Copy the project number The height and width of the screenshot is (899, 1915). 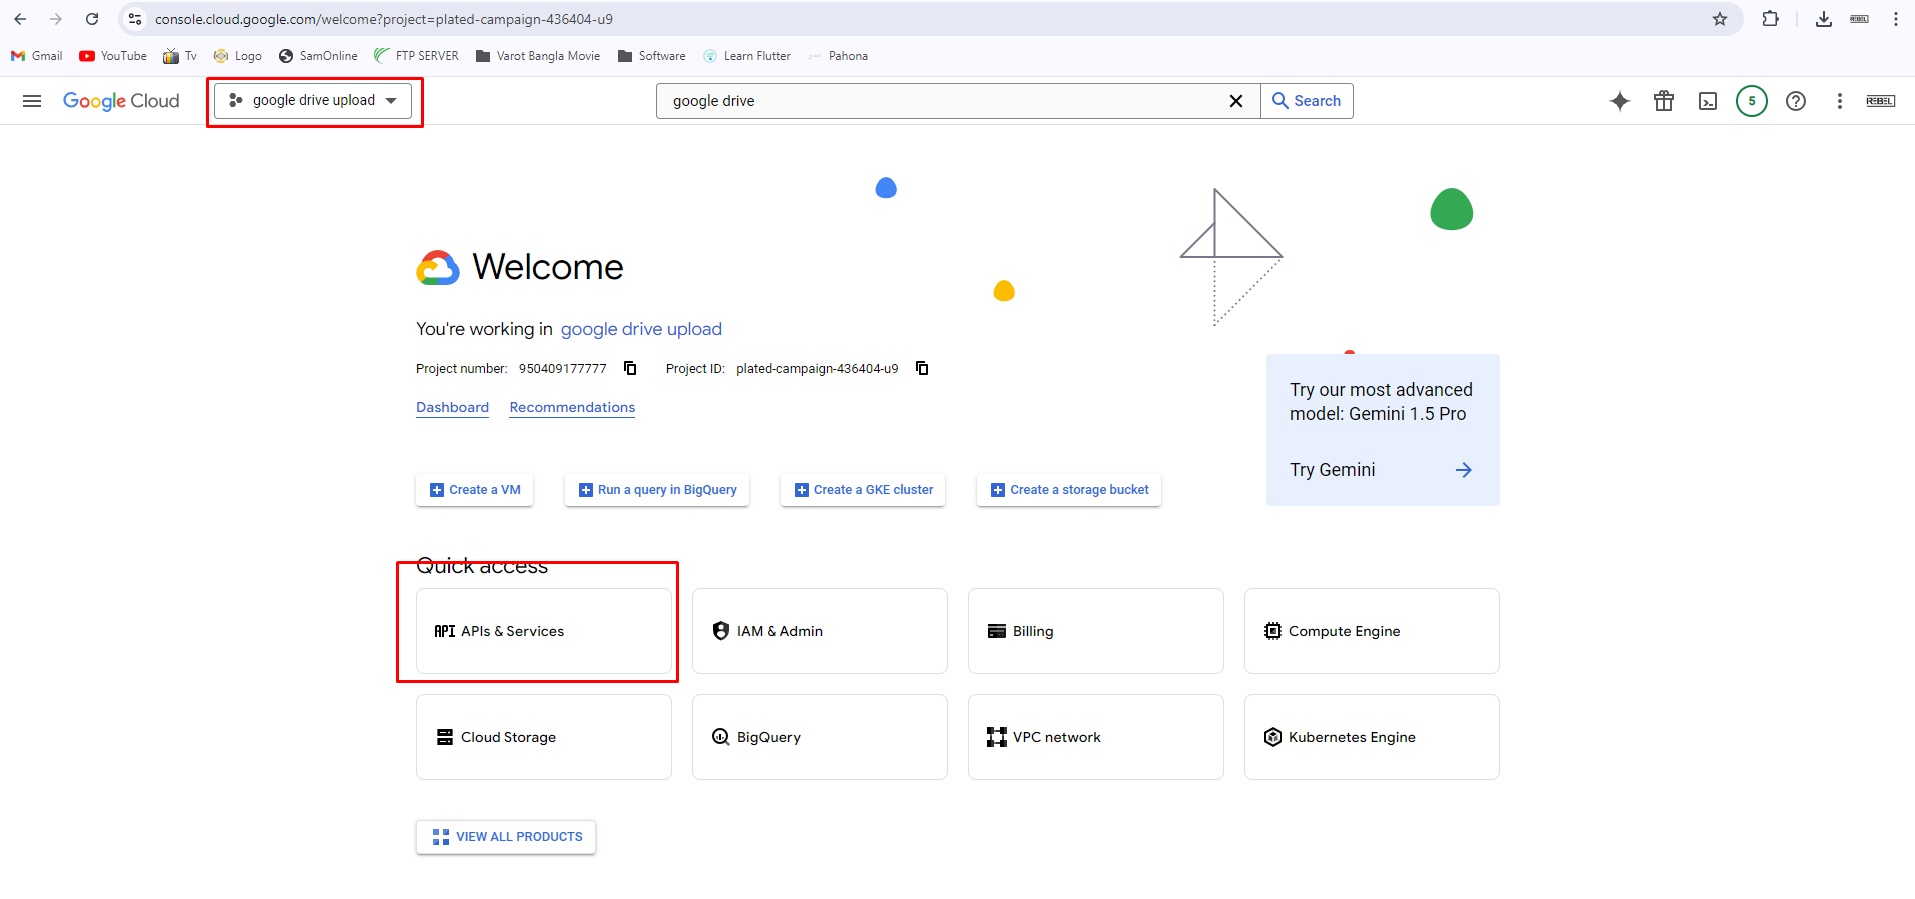coord(630,368)
